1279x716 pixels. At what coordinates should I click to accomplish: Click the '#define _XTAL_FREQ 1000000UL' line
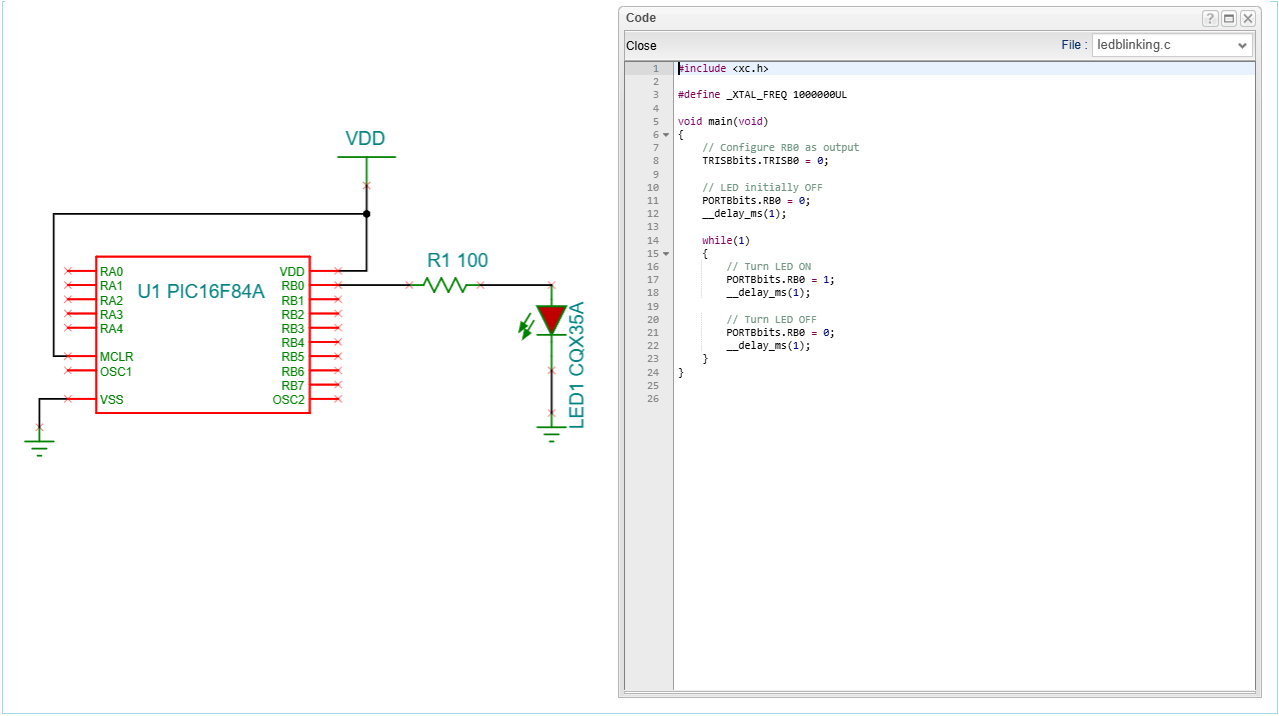coord(762,95)
